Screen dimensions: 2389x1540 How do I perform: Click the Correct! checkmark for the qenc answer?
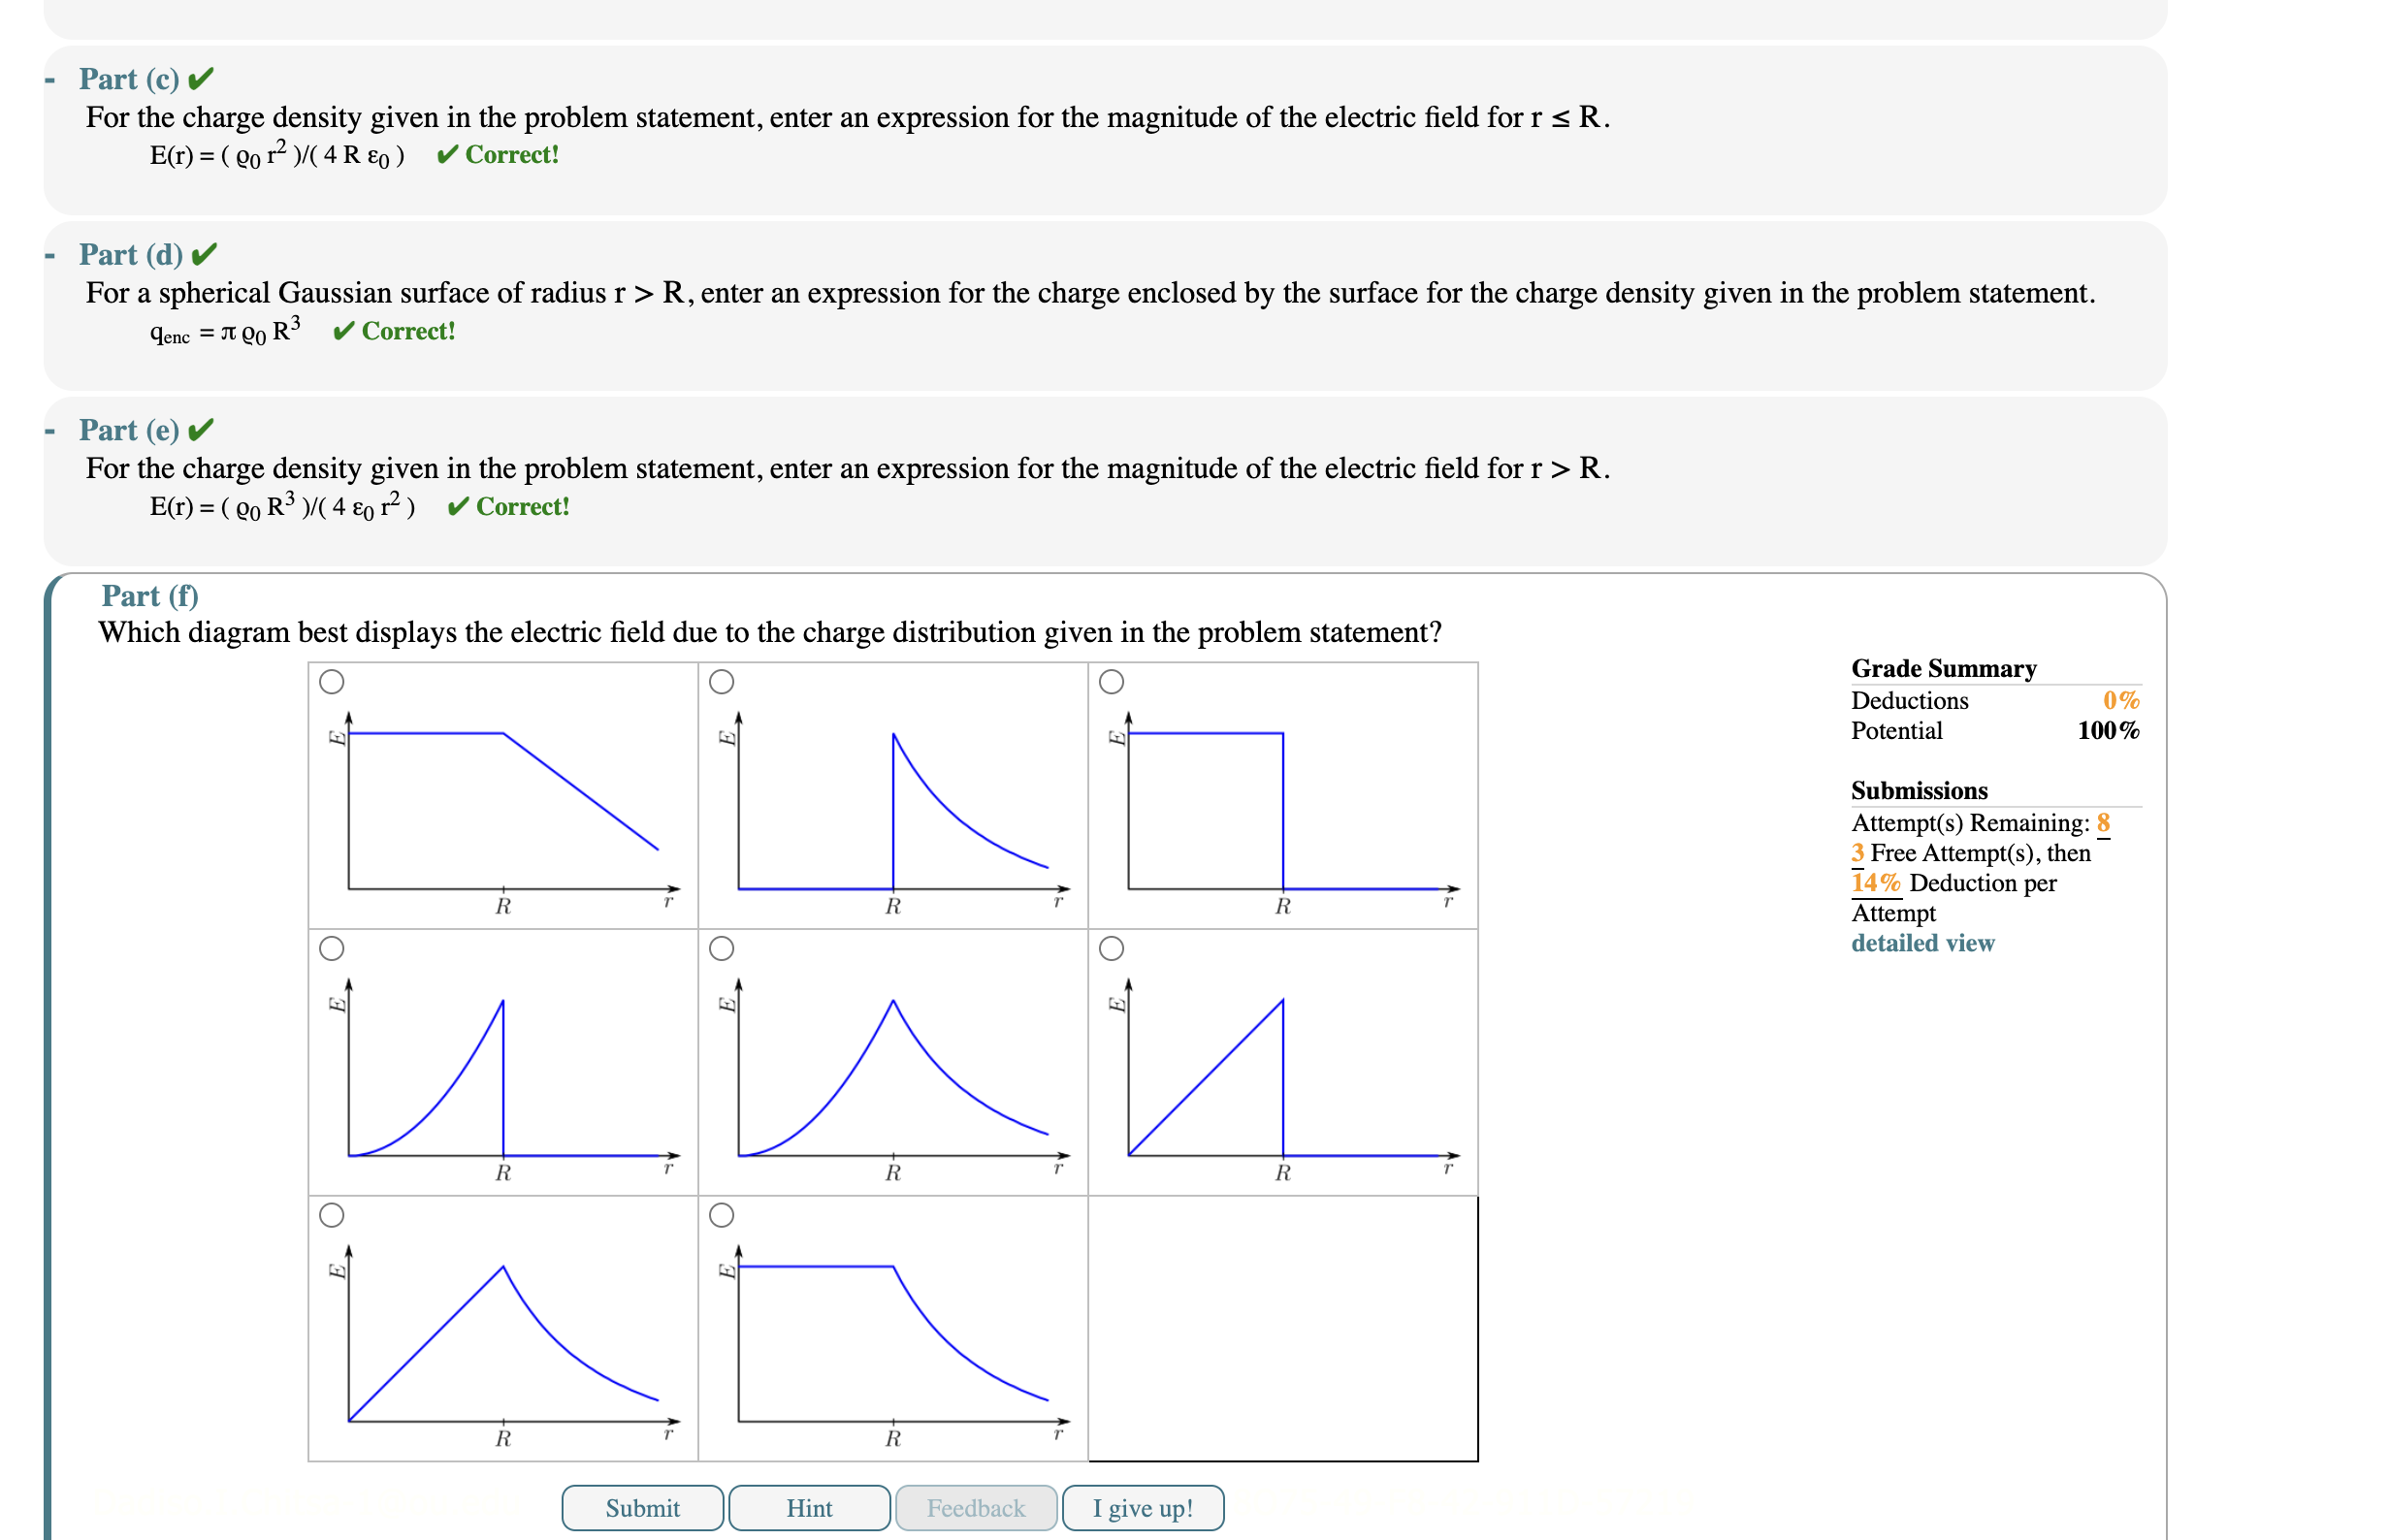(344, 331)
